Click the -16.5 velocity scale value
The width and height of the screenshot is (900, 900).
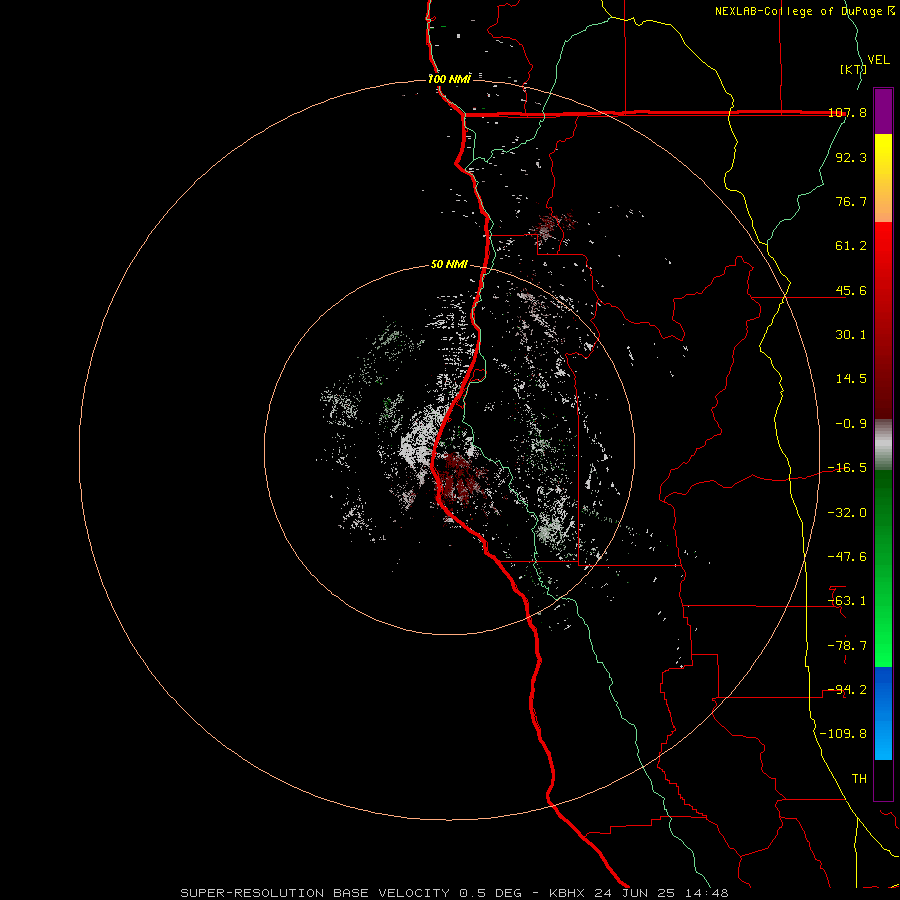tap(847, 468)
